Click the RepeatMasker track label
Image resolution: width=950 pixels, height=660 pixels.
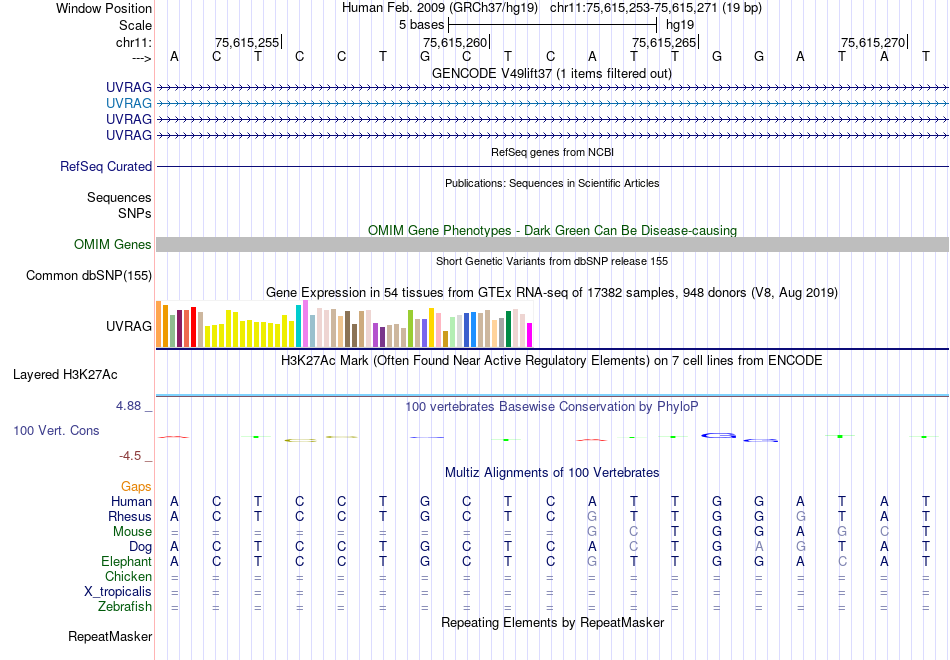pos(110,636)
